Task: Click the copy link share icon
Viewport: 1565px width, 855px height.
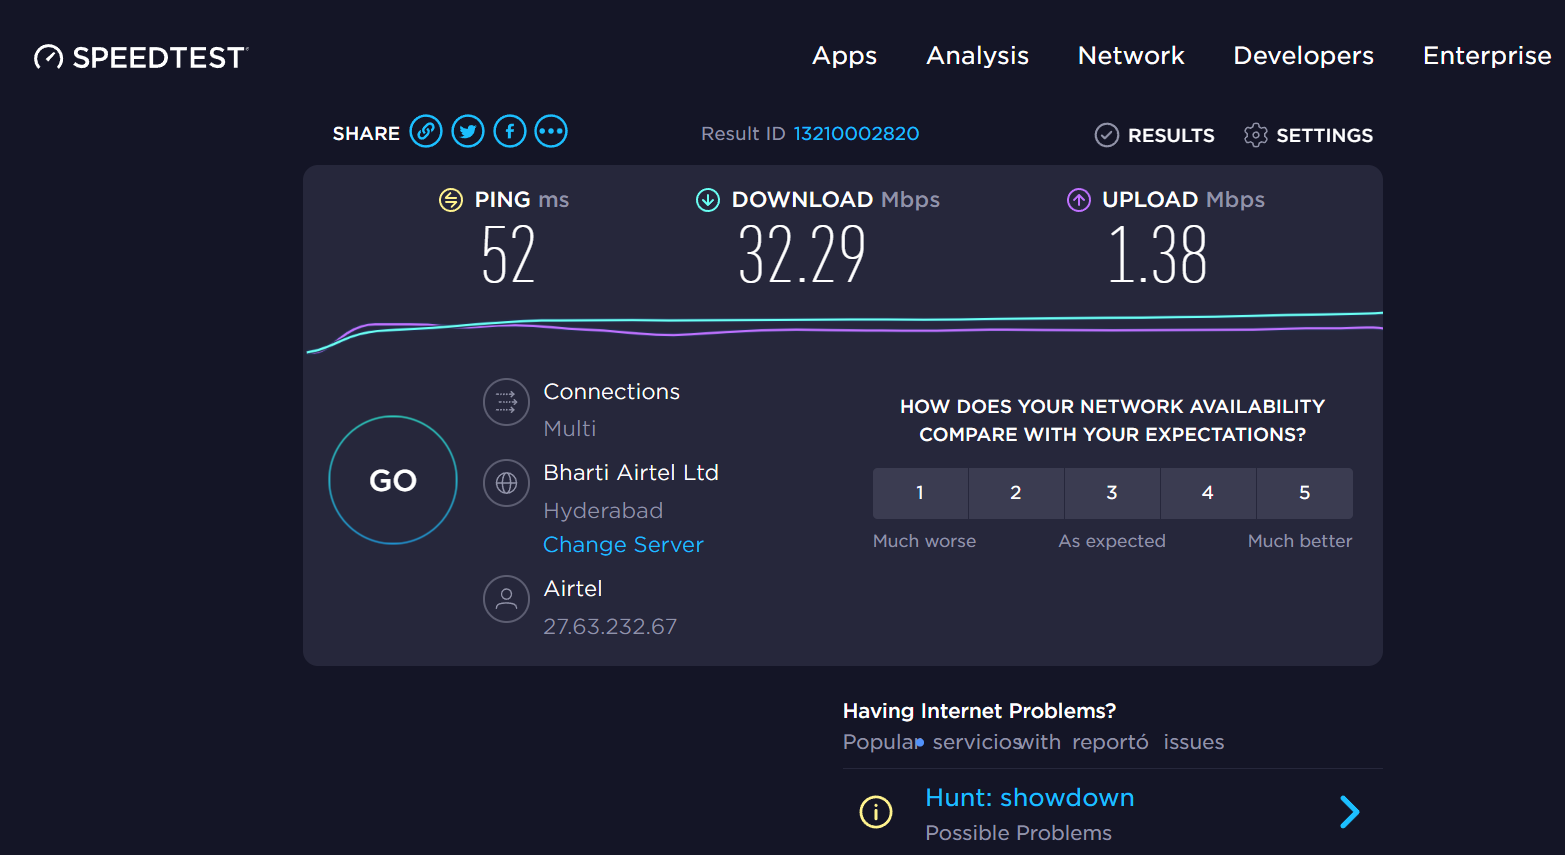Action: click(x=426, y=132)
